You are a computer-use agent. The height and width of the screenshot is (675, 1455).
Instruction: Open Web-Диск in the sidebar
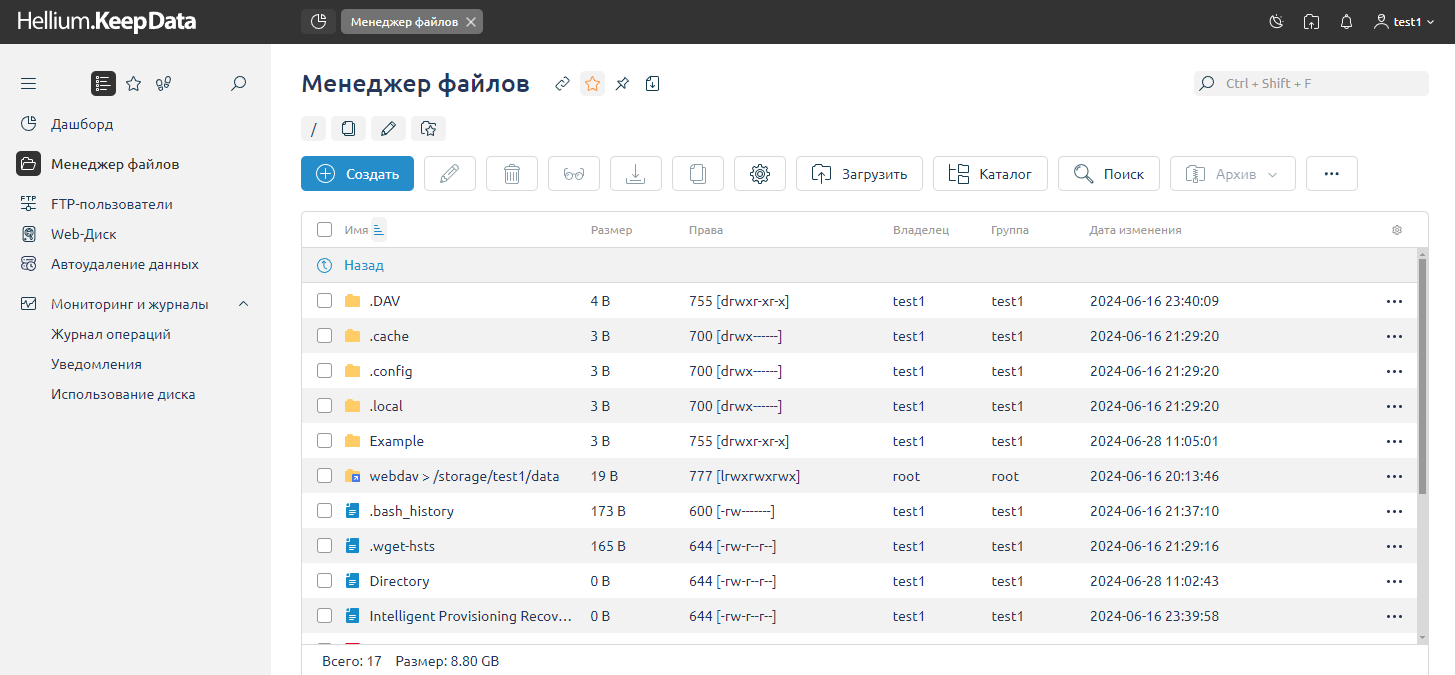click(x=84, y=234)
